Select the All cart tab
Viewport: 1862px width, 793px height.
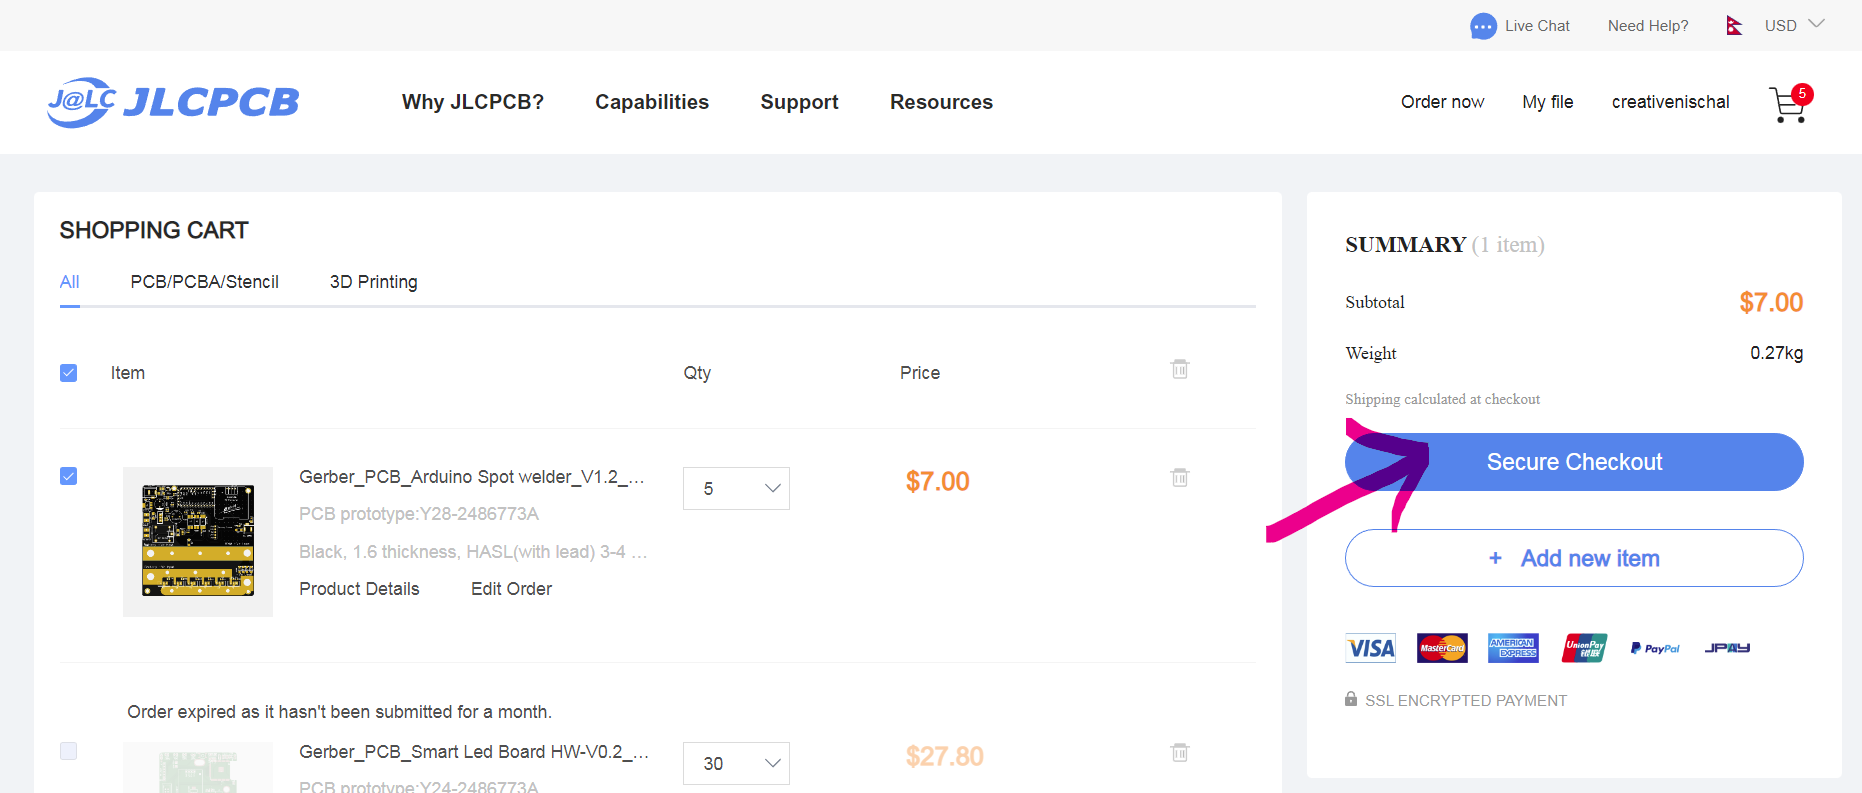(x=69, y=282)
